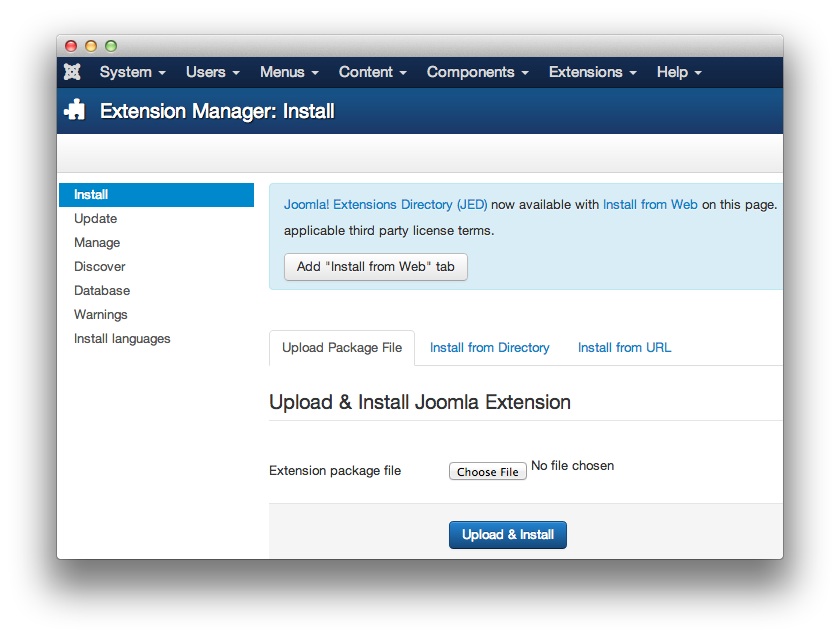Switch to Install from Directory tab
The width and height of the screenshot is (840, 638).
click(x=490, y=348)
